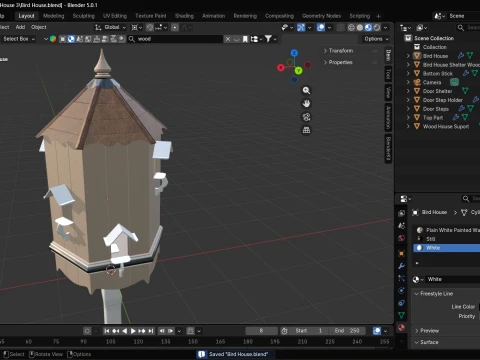Select Plain White Painted material slot
Image resolution: width=480 pixels, height=360 pixels.
[447, 230]
